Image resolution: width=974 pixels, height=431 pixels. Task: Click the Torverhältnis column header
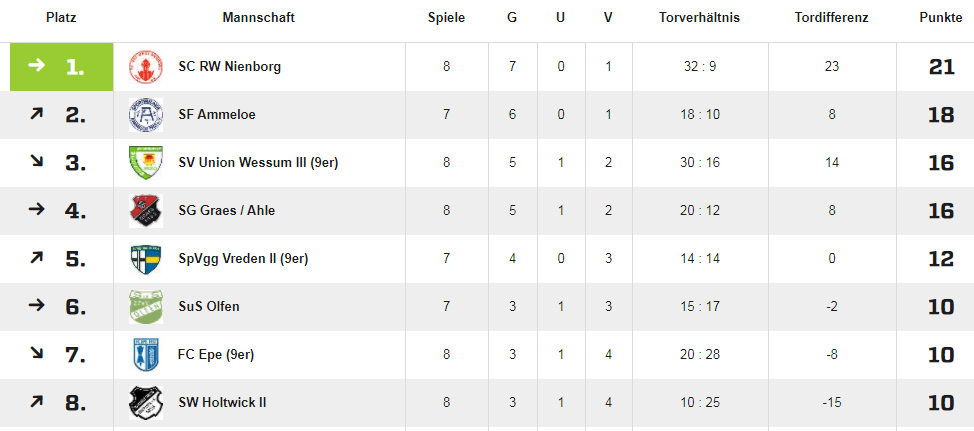699,18
